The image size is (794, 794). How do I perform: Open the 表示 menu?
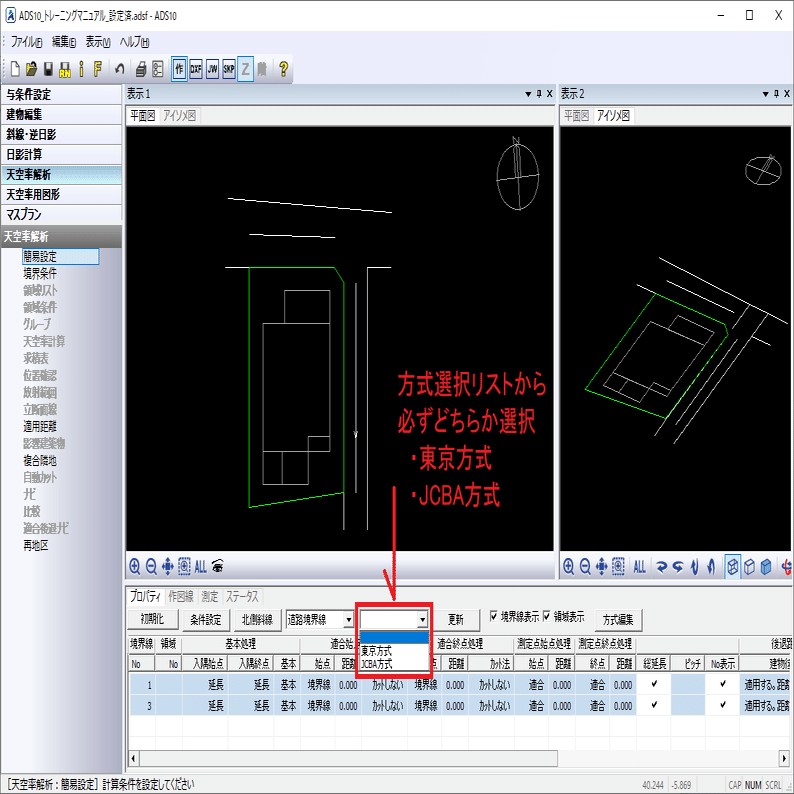(x=98, y=42)
